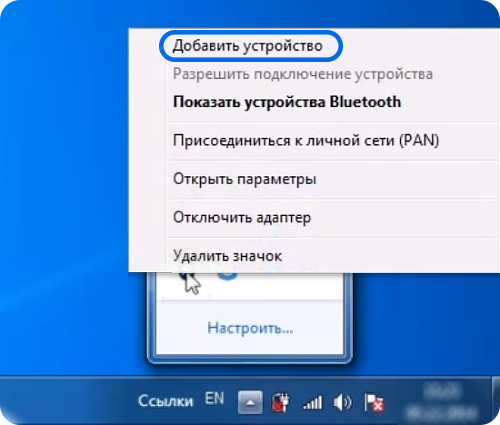This screenshot has width=500, height=425.
Task: Open the network signal bars icon
Action: pos(312,403)
